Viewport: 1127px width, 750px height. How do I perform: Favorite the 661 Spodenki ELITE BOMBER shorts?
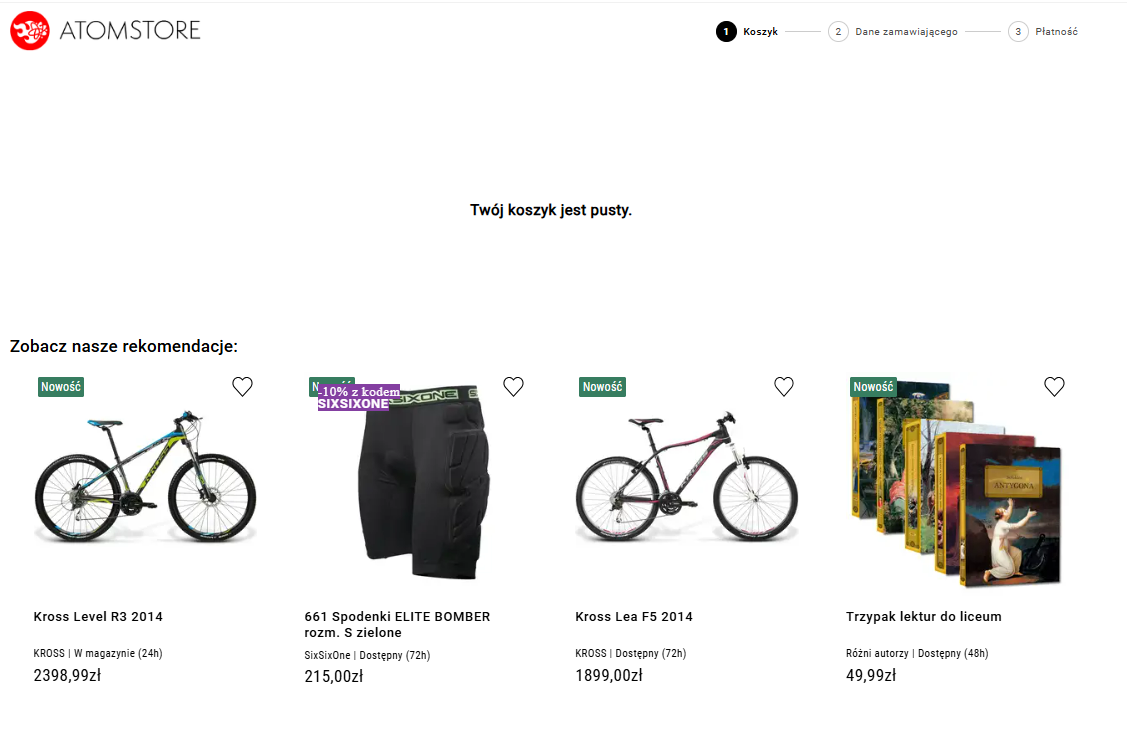coord(513,387)
